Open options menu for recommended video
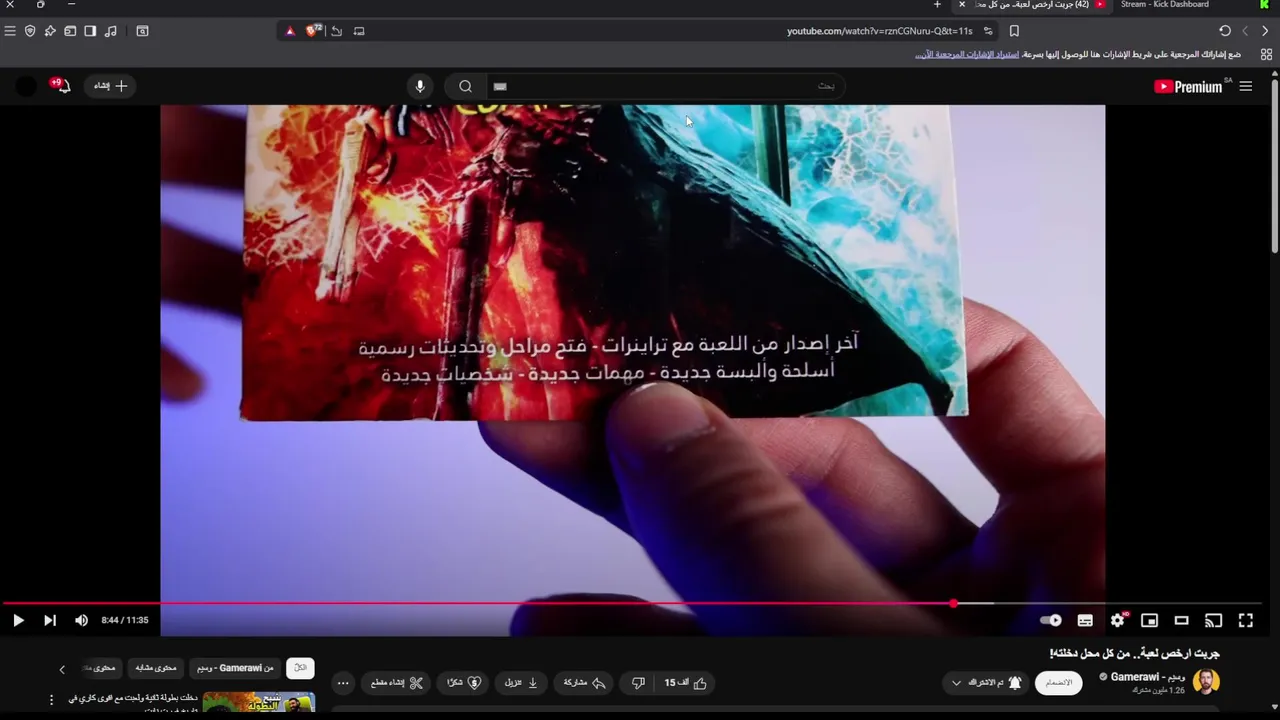Viewport: 1280px width, 720px height. (52, 701)
